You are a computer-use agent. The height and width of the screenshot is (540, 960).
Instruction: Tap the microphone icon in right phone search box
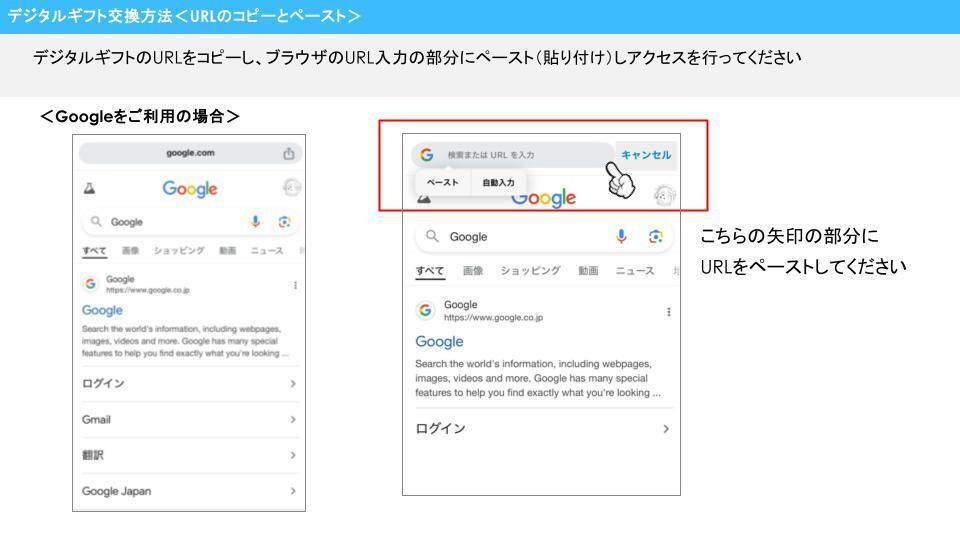coord(621,236)
